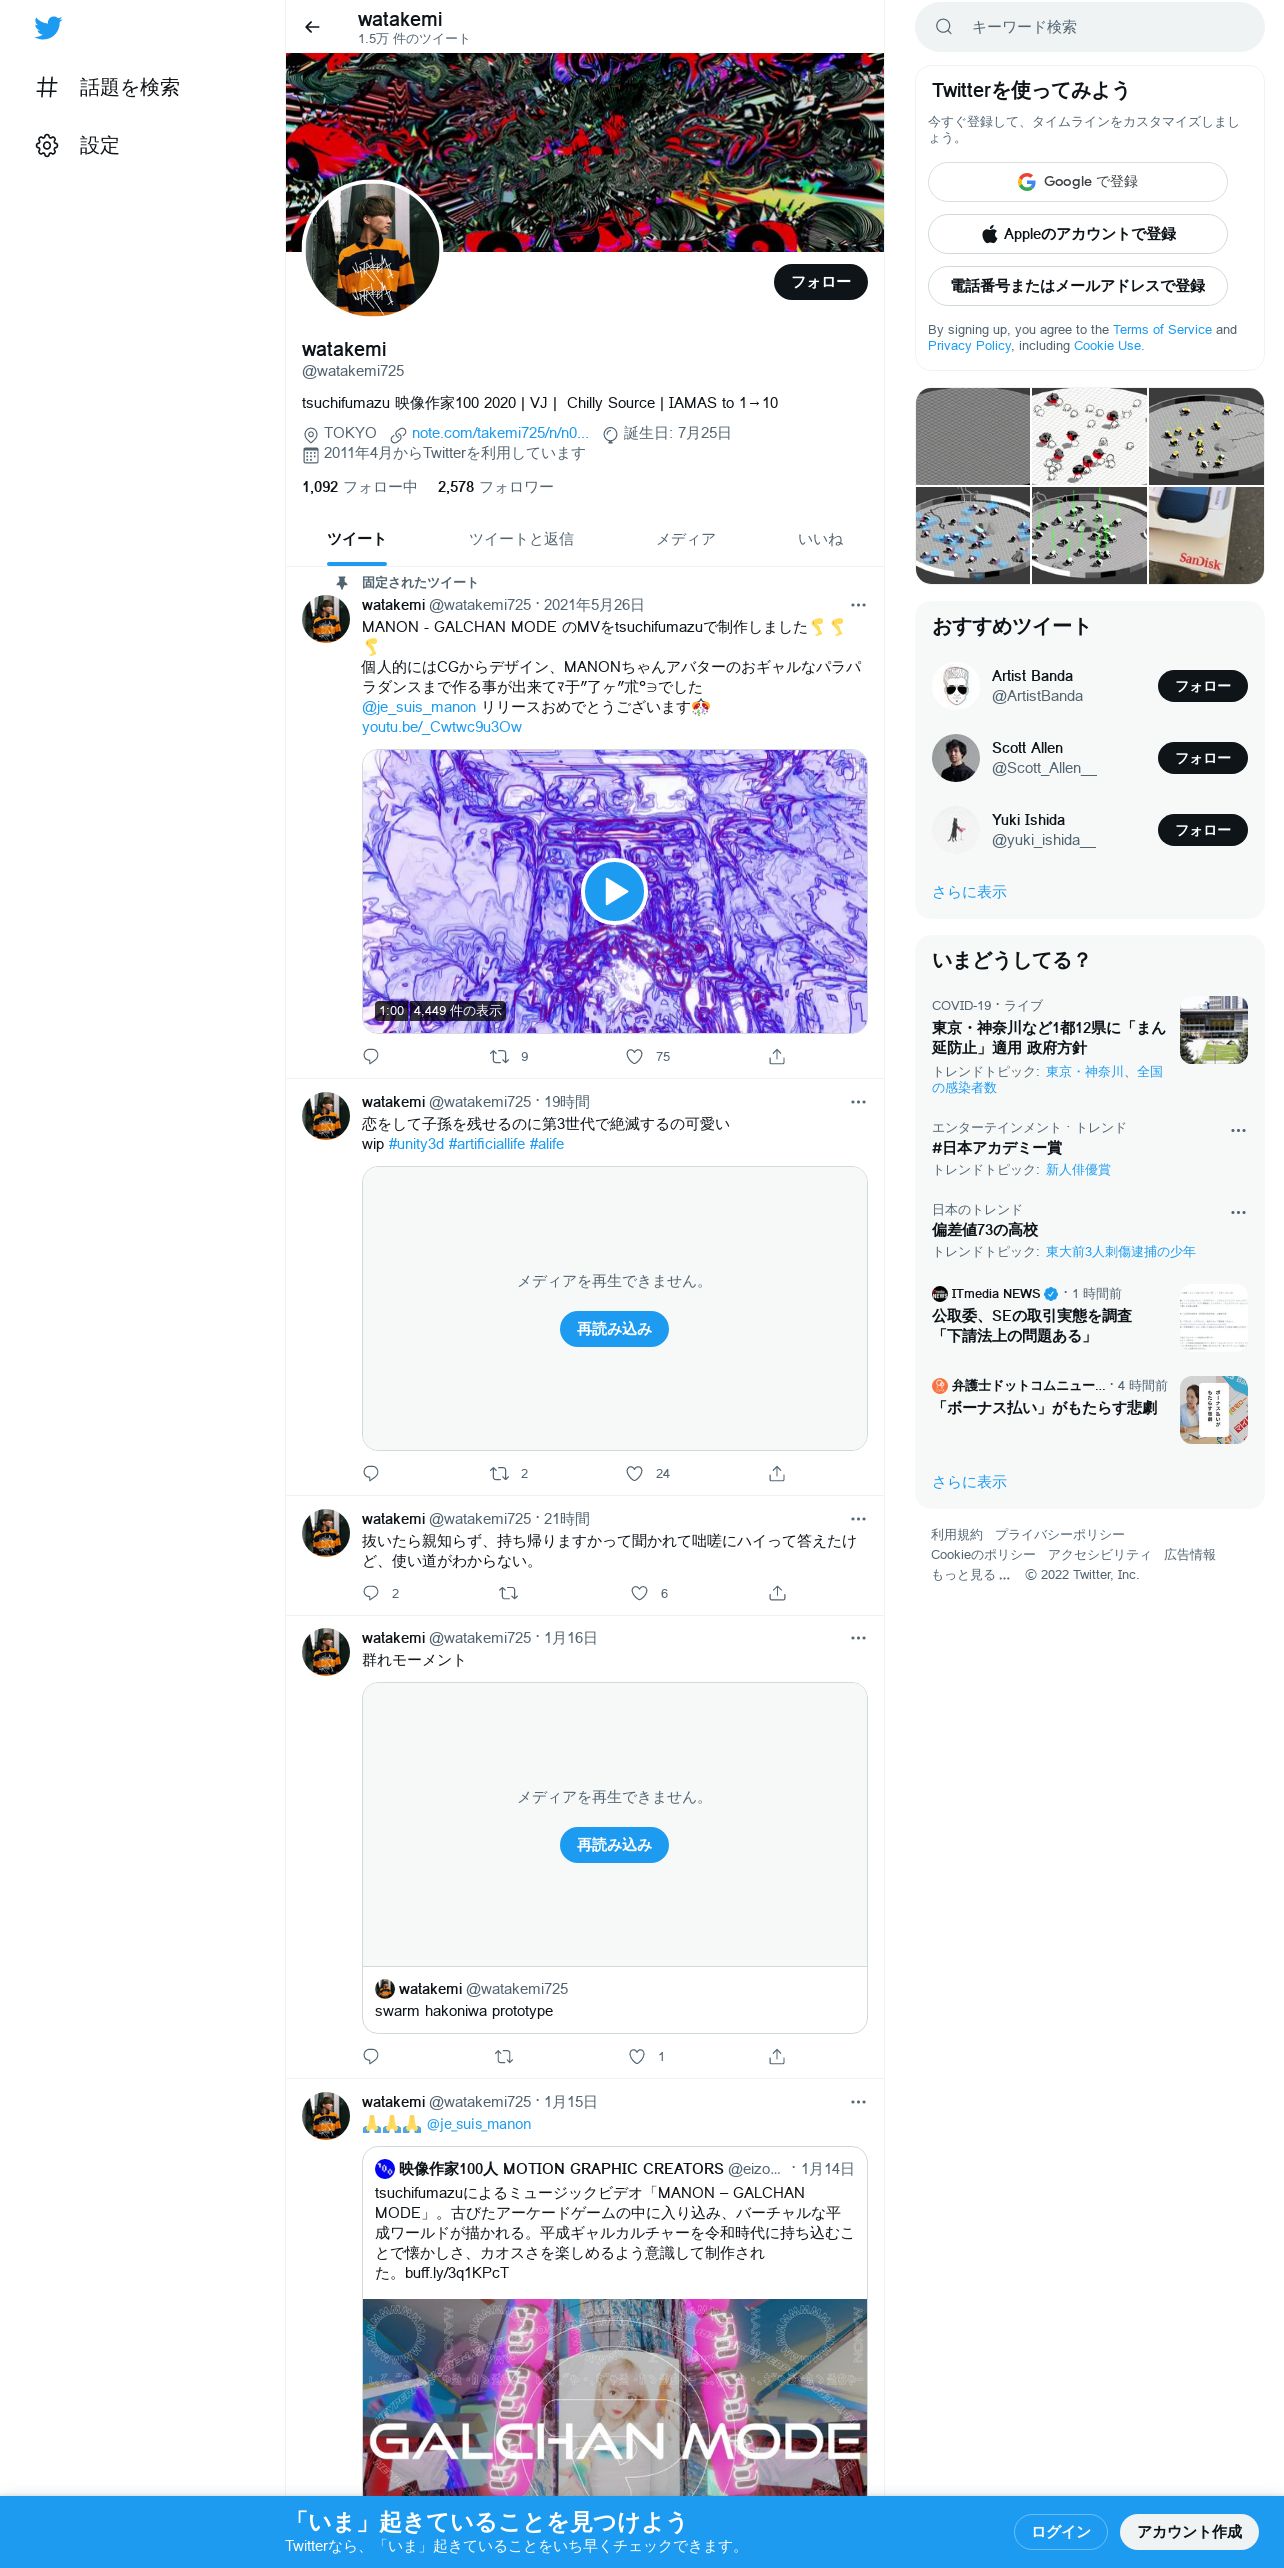Switch to the メディア tab
This screenshot has height=2568, width=1284.
pos(685,539)
